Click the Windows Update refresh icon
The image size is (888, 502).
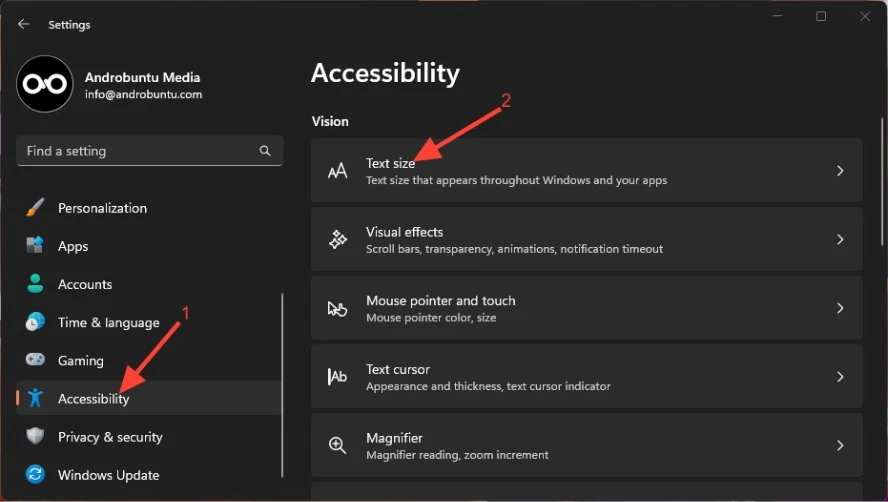[x=35, y=474]
